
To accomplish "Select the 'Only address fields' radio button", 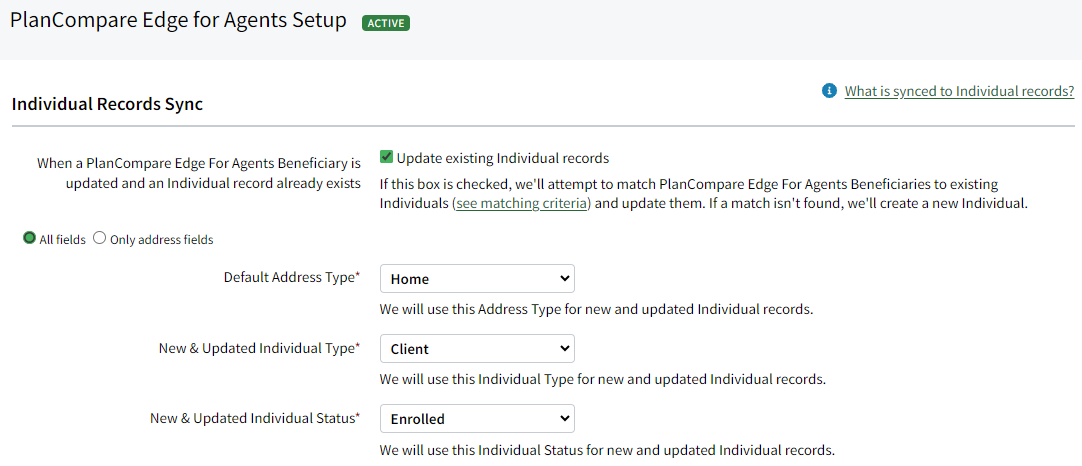I will click(x=99, y=238).
